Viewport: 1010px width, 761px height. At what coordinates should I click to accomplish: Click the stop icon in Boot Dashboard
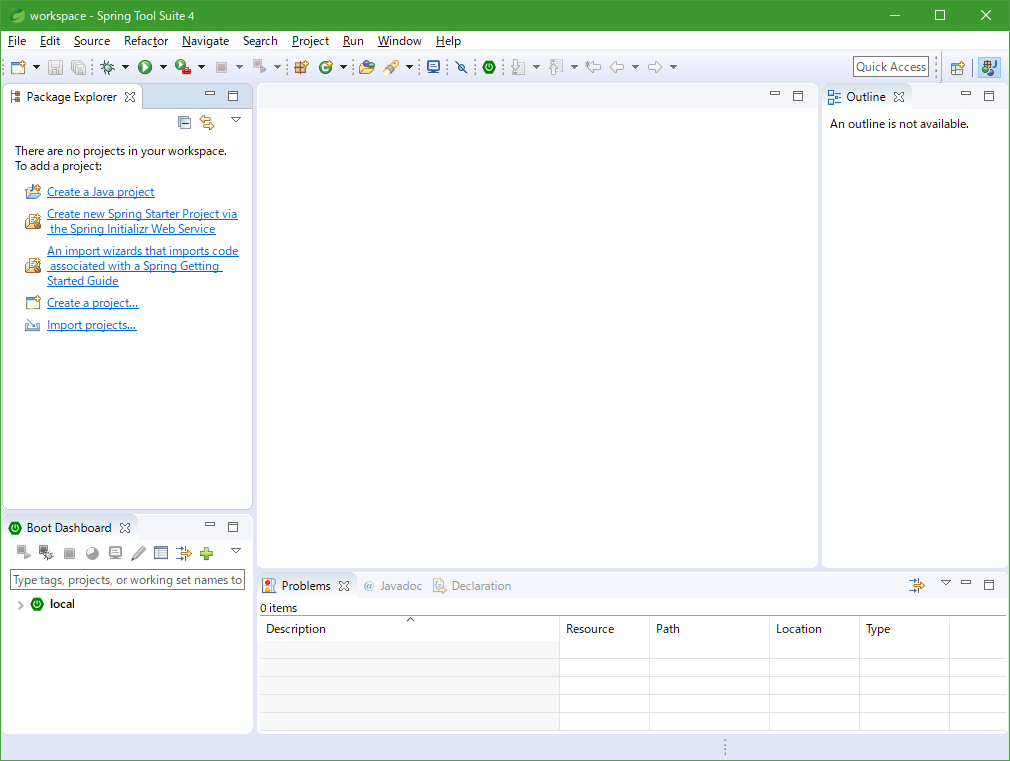click(70, 553)
